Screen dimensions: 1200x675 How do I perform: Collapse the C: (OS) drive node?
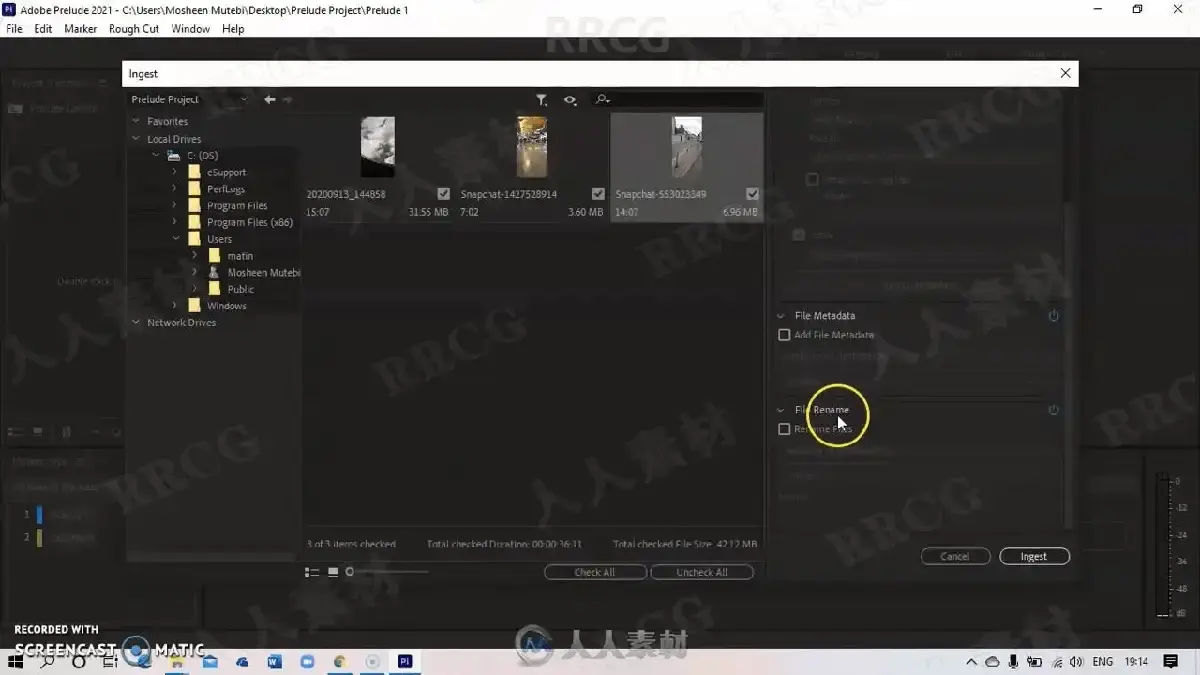point(156,156)
